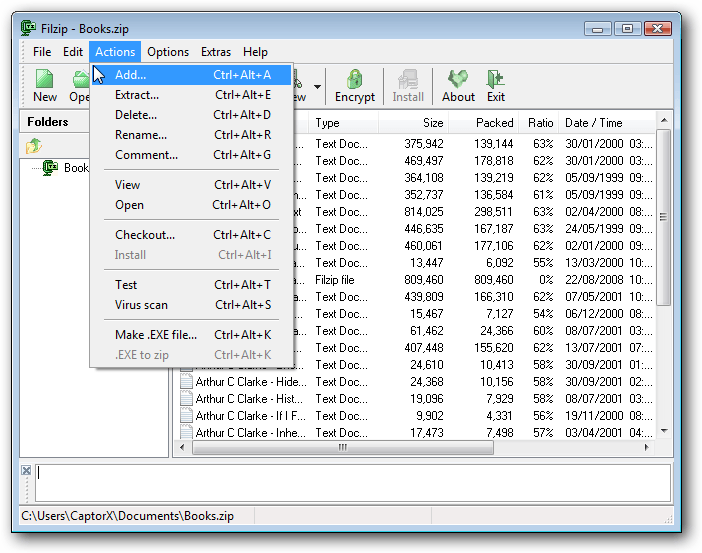The image size is (702, 553).
Task: Click the vertical scrollbar down arrow
Action: coord(664,431)
